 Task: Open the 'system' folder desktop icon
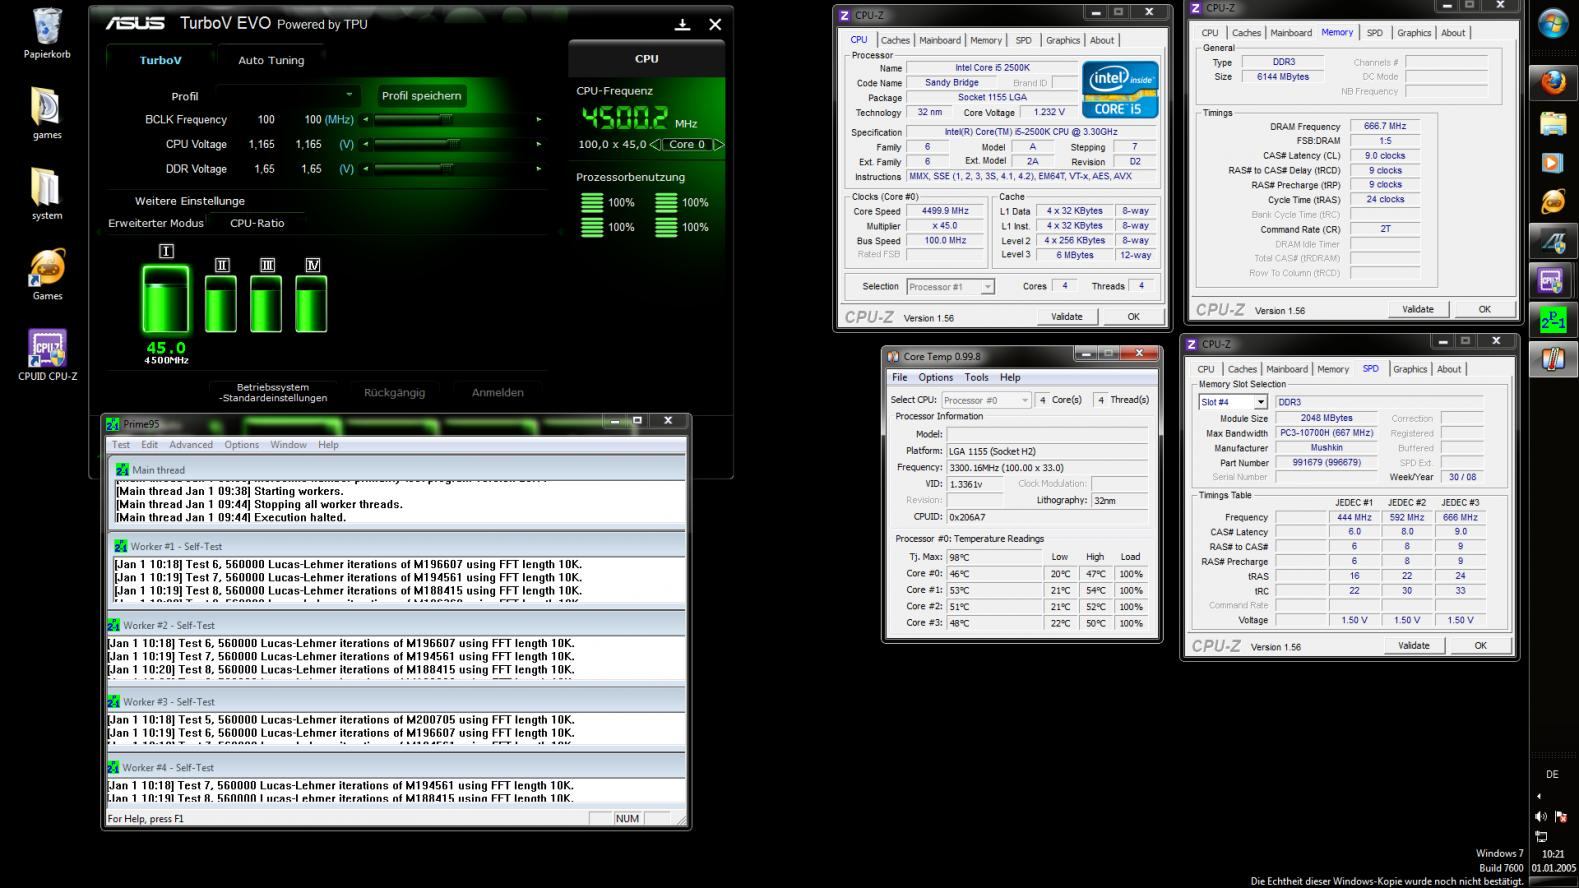click(x=47, y=194)
